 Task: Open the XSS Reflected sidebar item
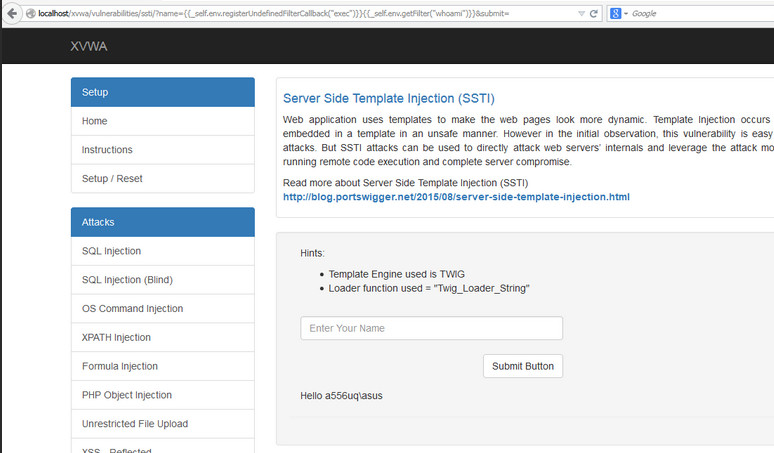point(163,446)
